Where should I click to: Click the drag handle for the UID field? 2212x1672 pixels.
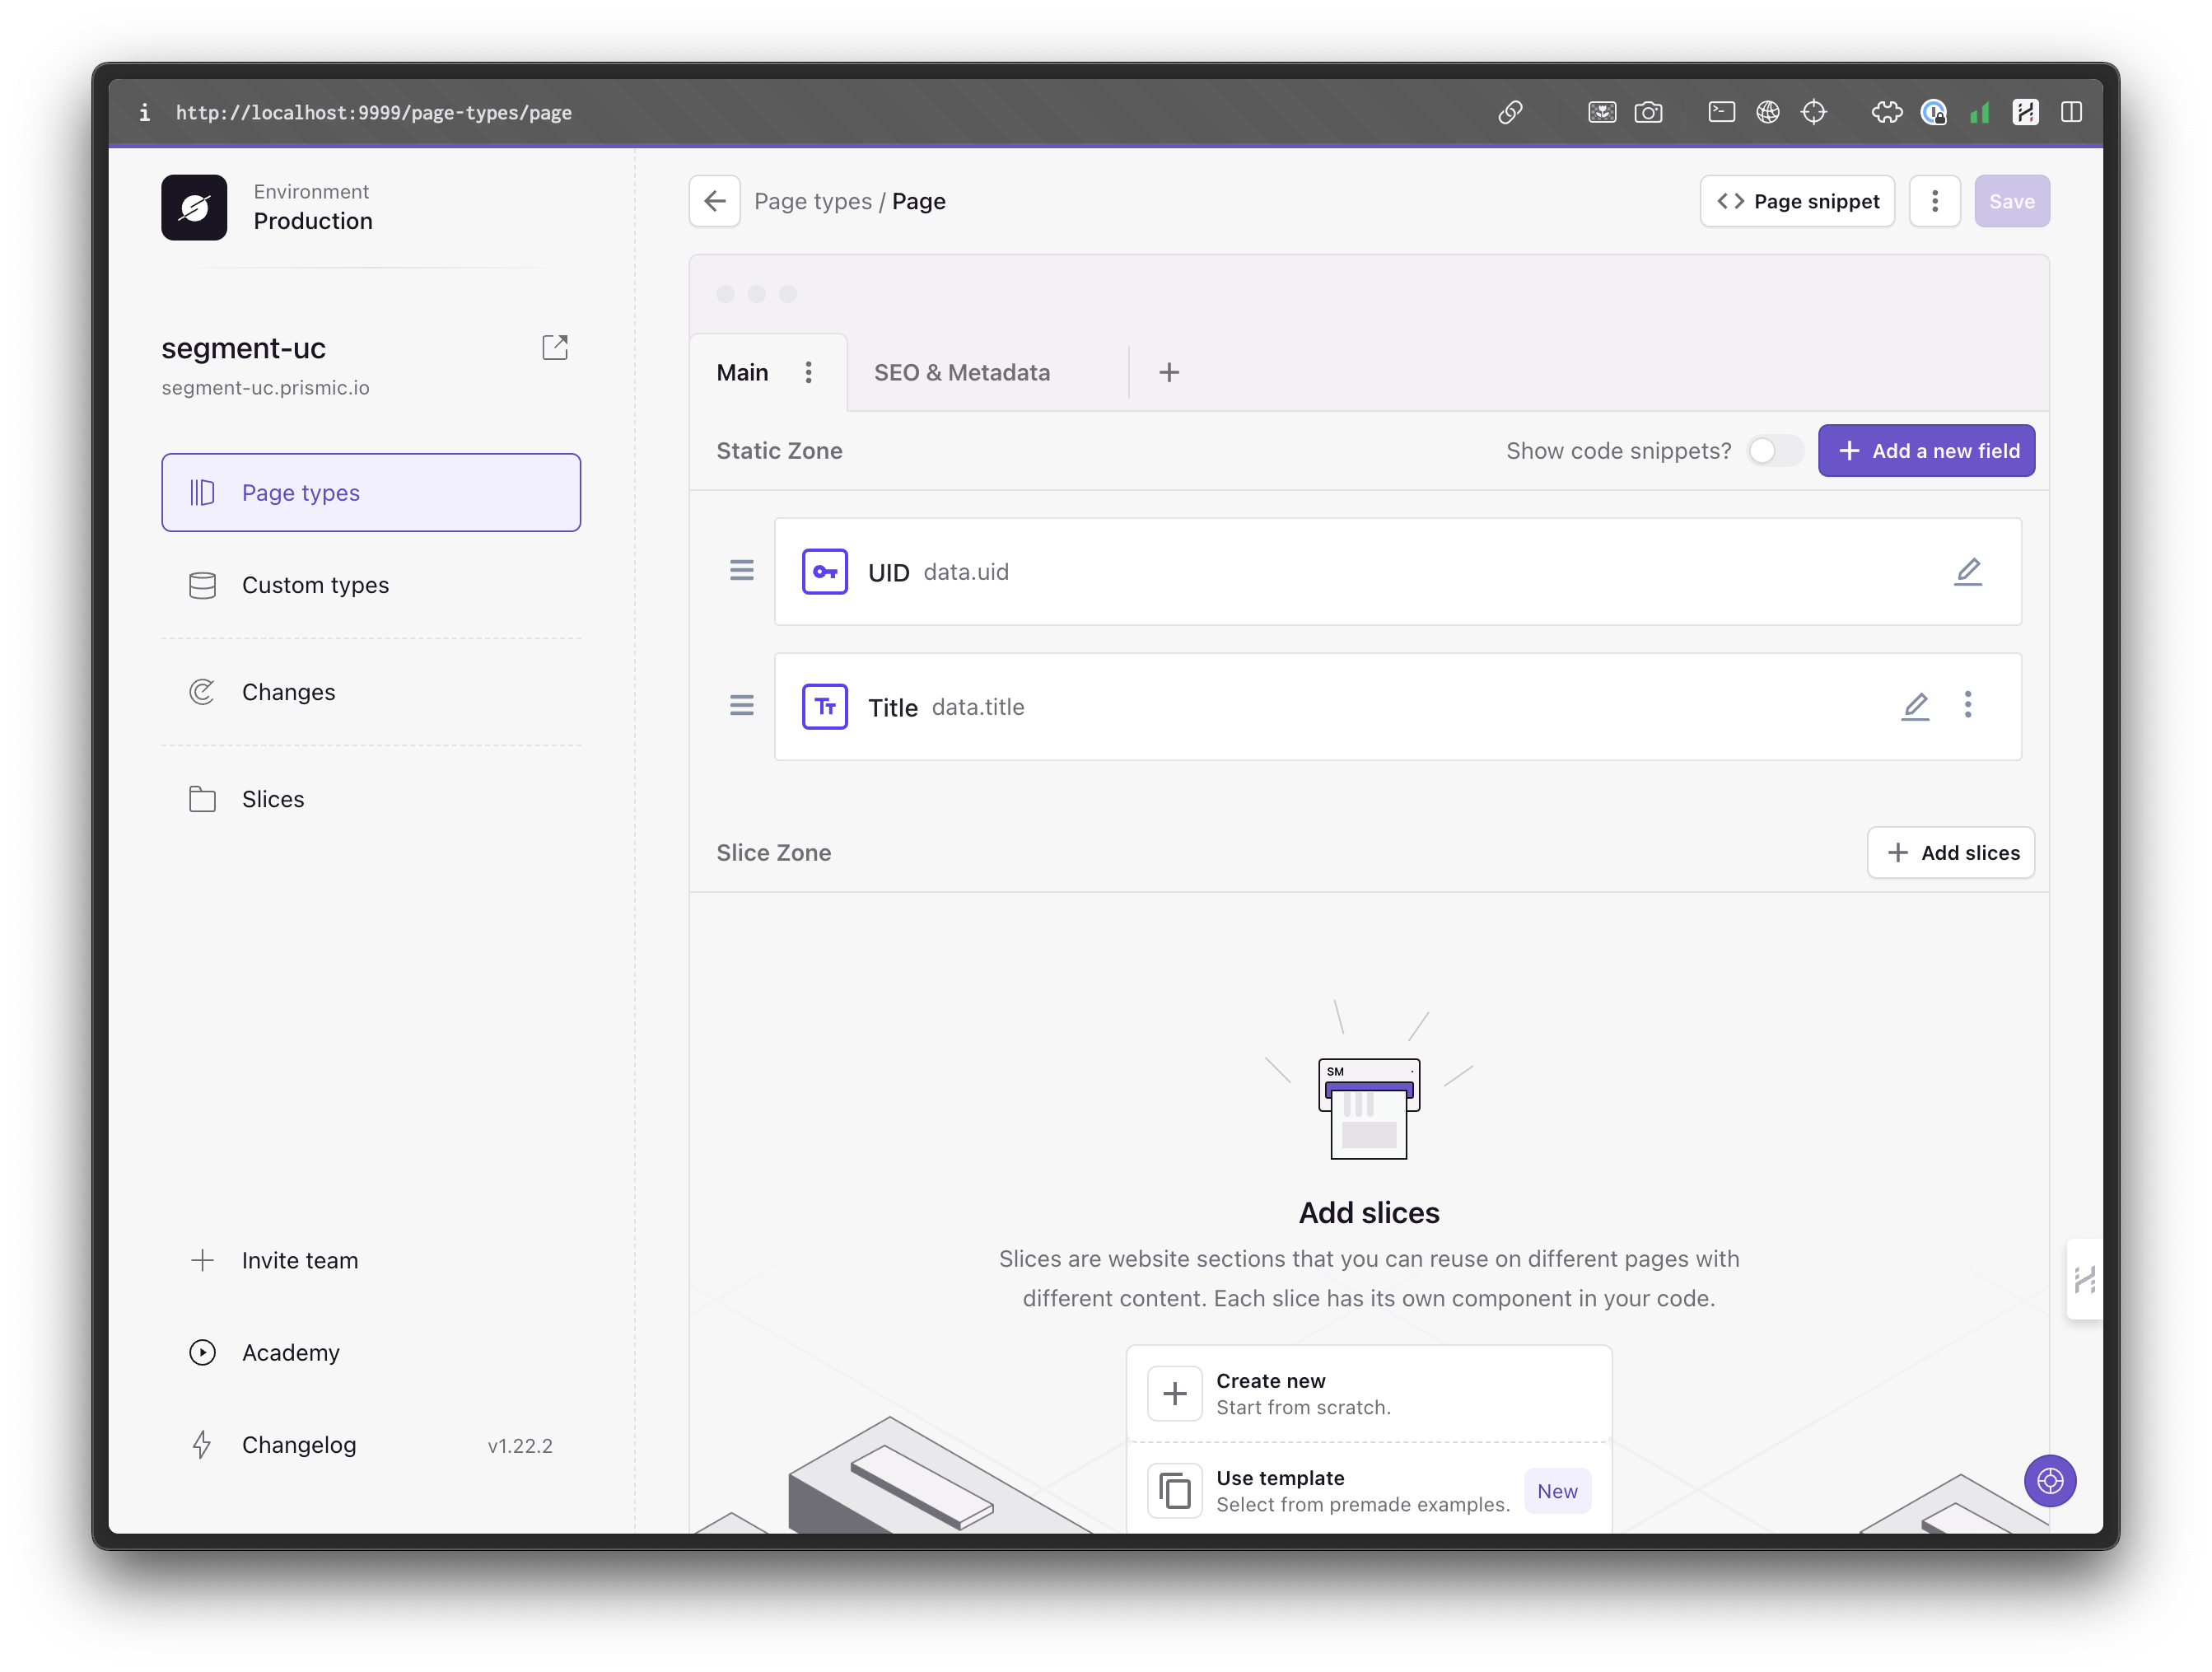tap(741, 571)
